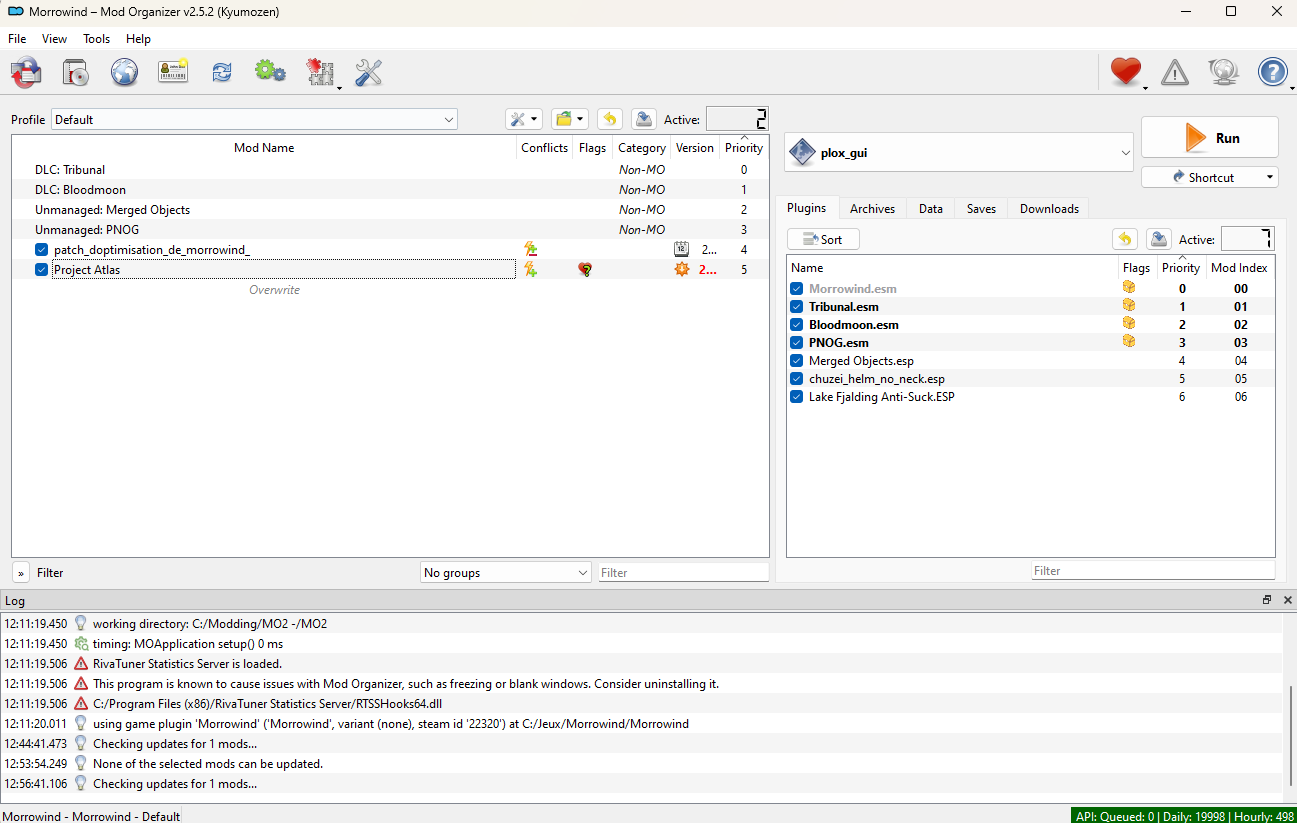Open the Profile Default dropdown
1297x823 pixels.
[x=254, y=119]
